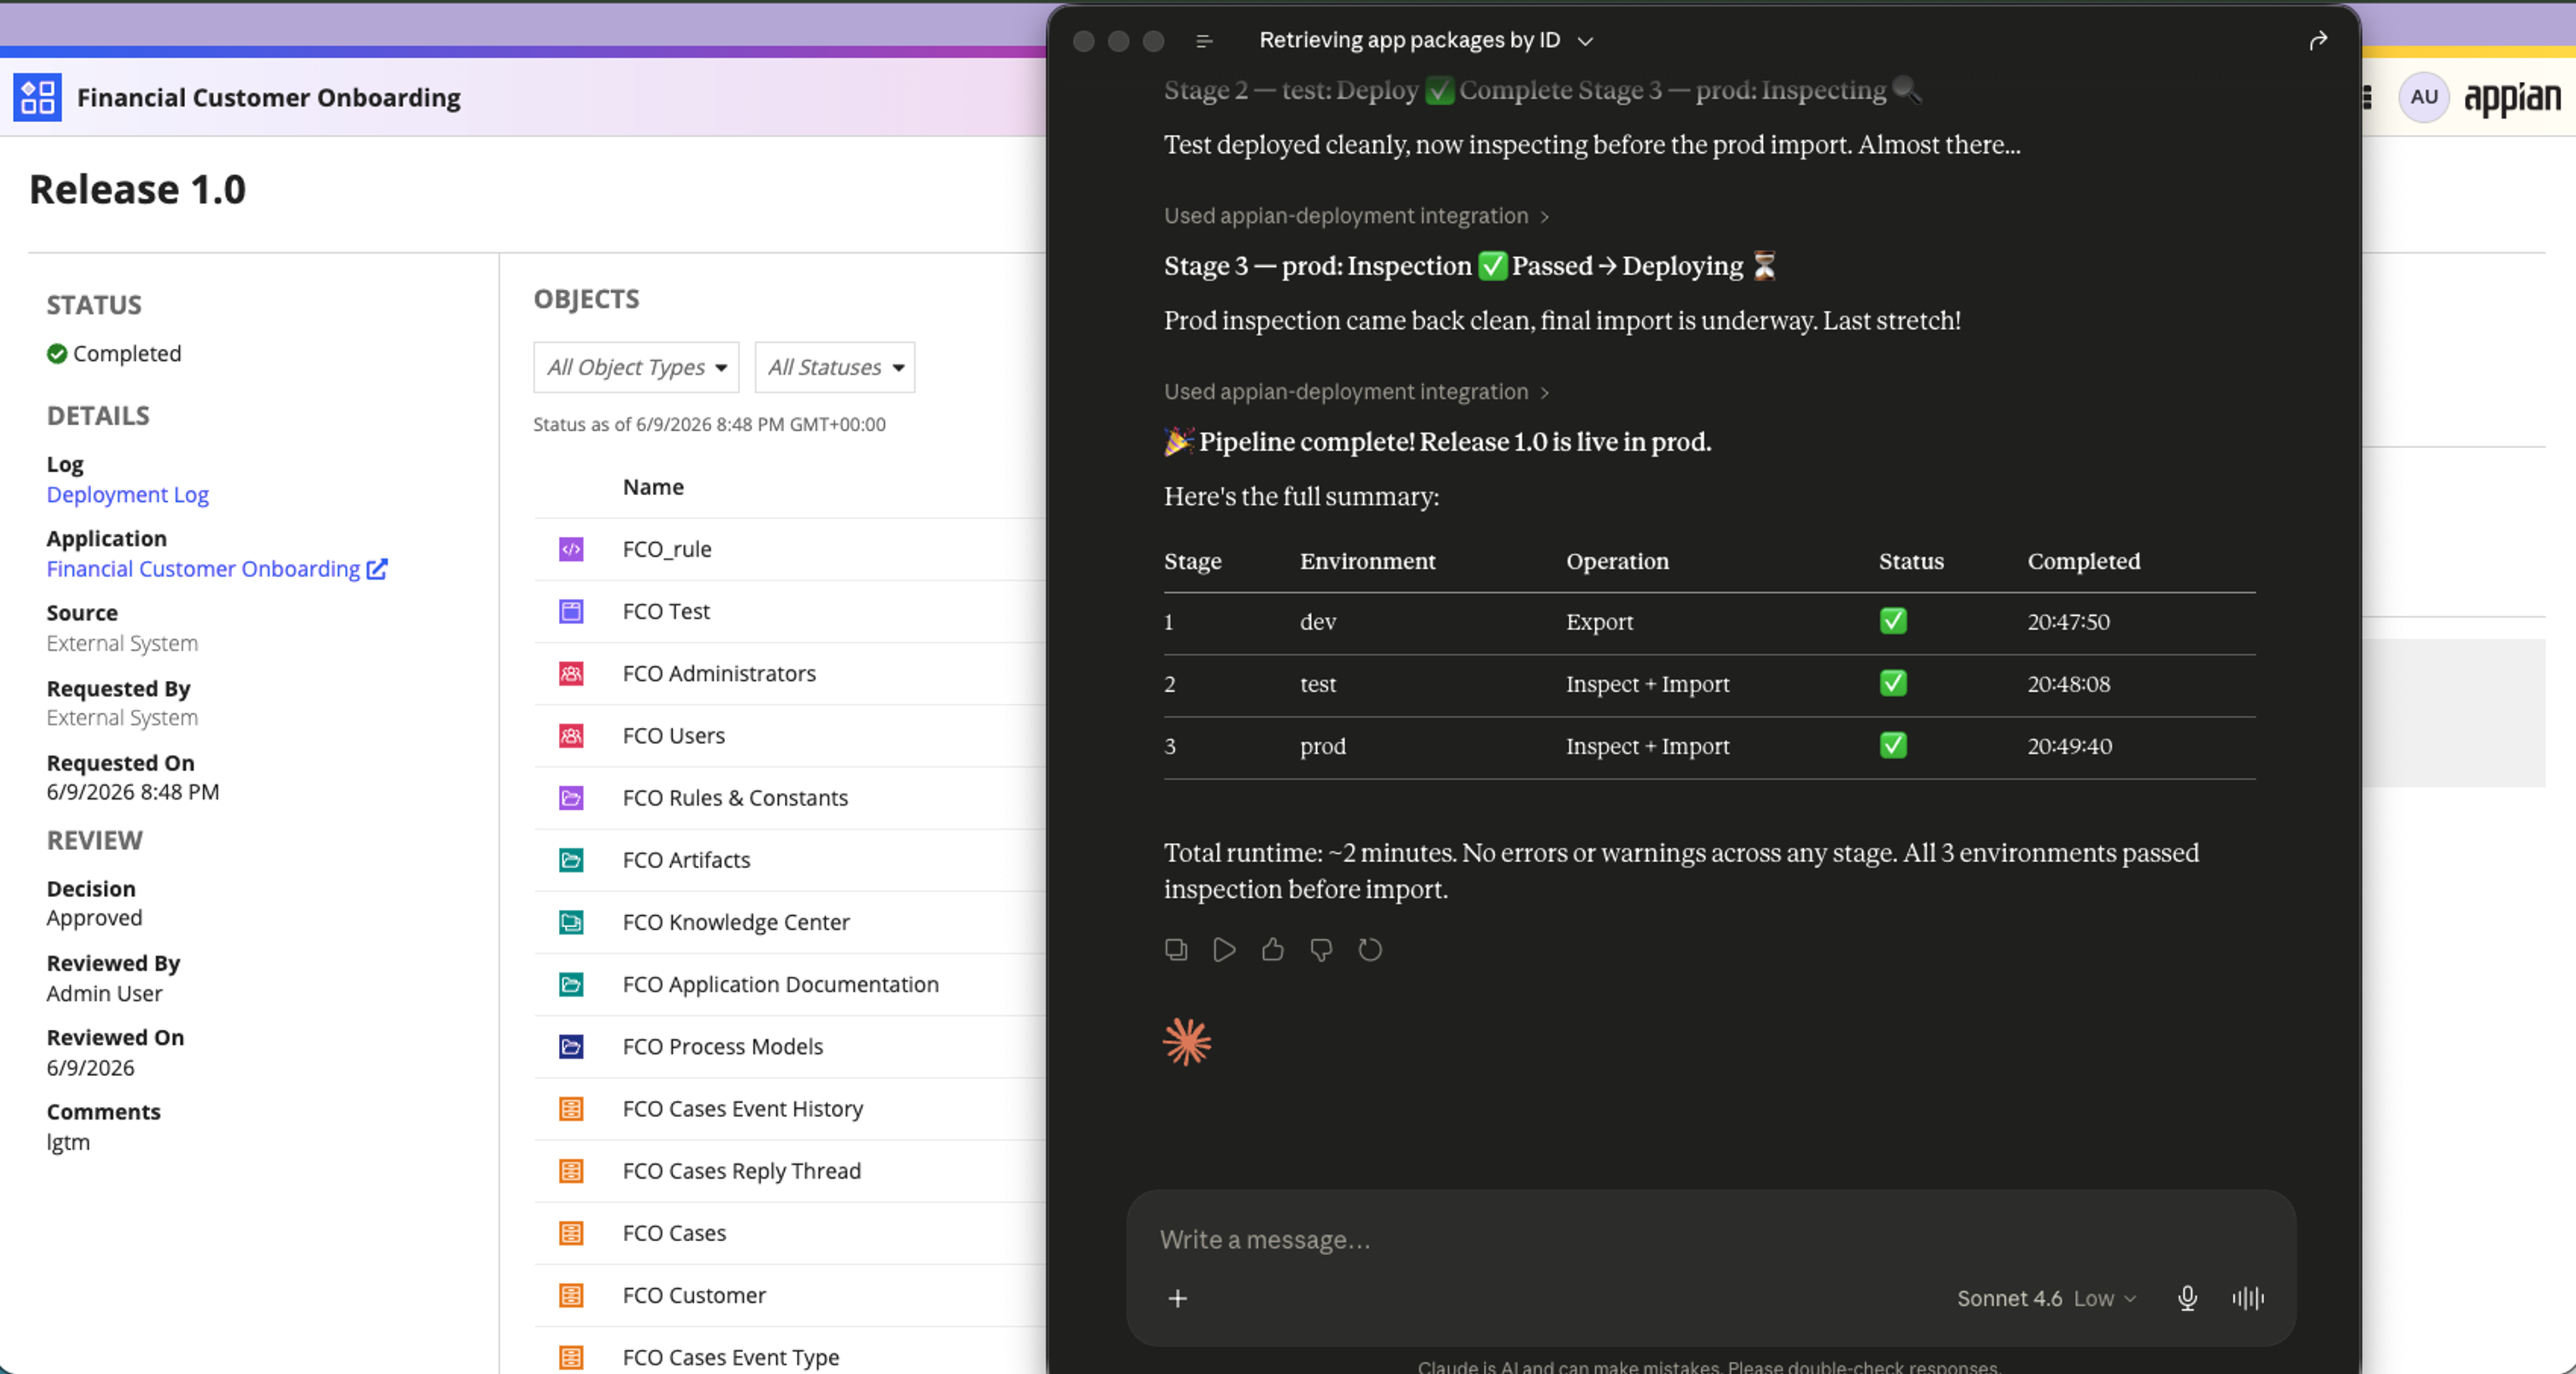Viewport: 2576px width, 1374px height.
Task: Give the response a thumbs up
Action: coord(1272,949)
